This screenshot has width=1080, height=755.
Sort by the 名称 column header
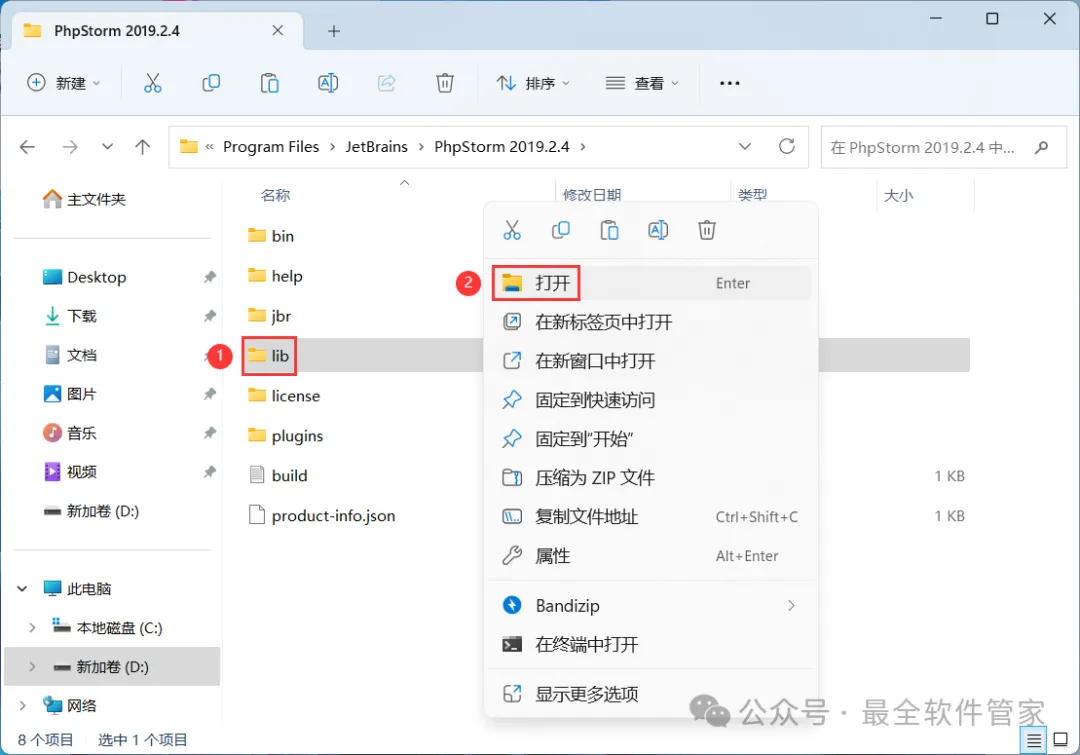tap(276, 196)
